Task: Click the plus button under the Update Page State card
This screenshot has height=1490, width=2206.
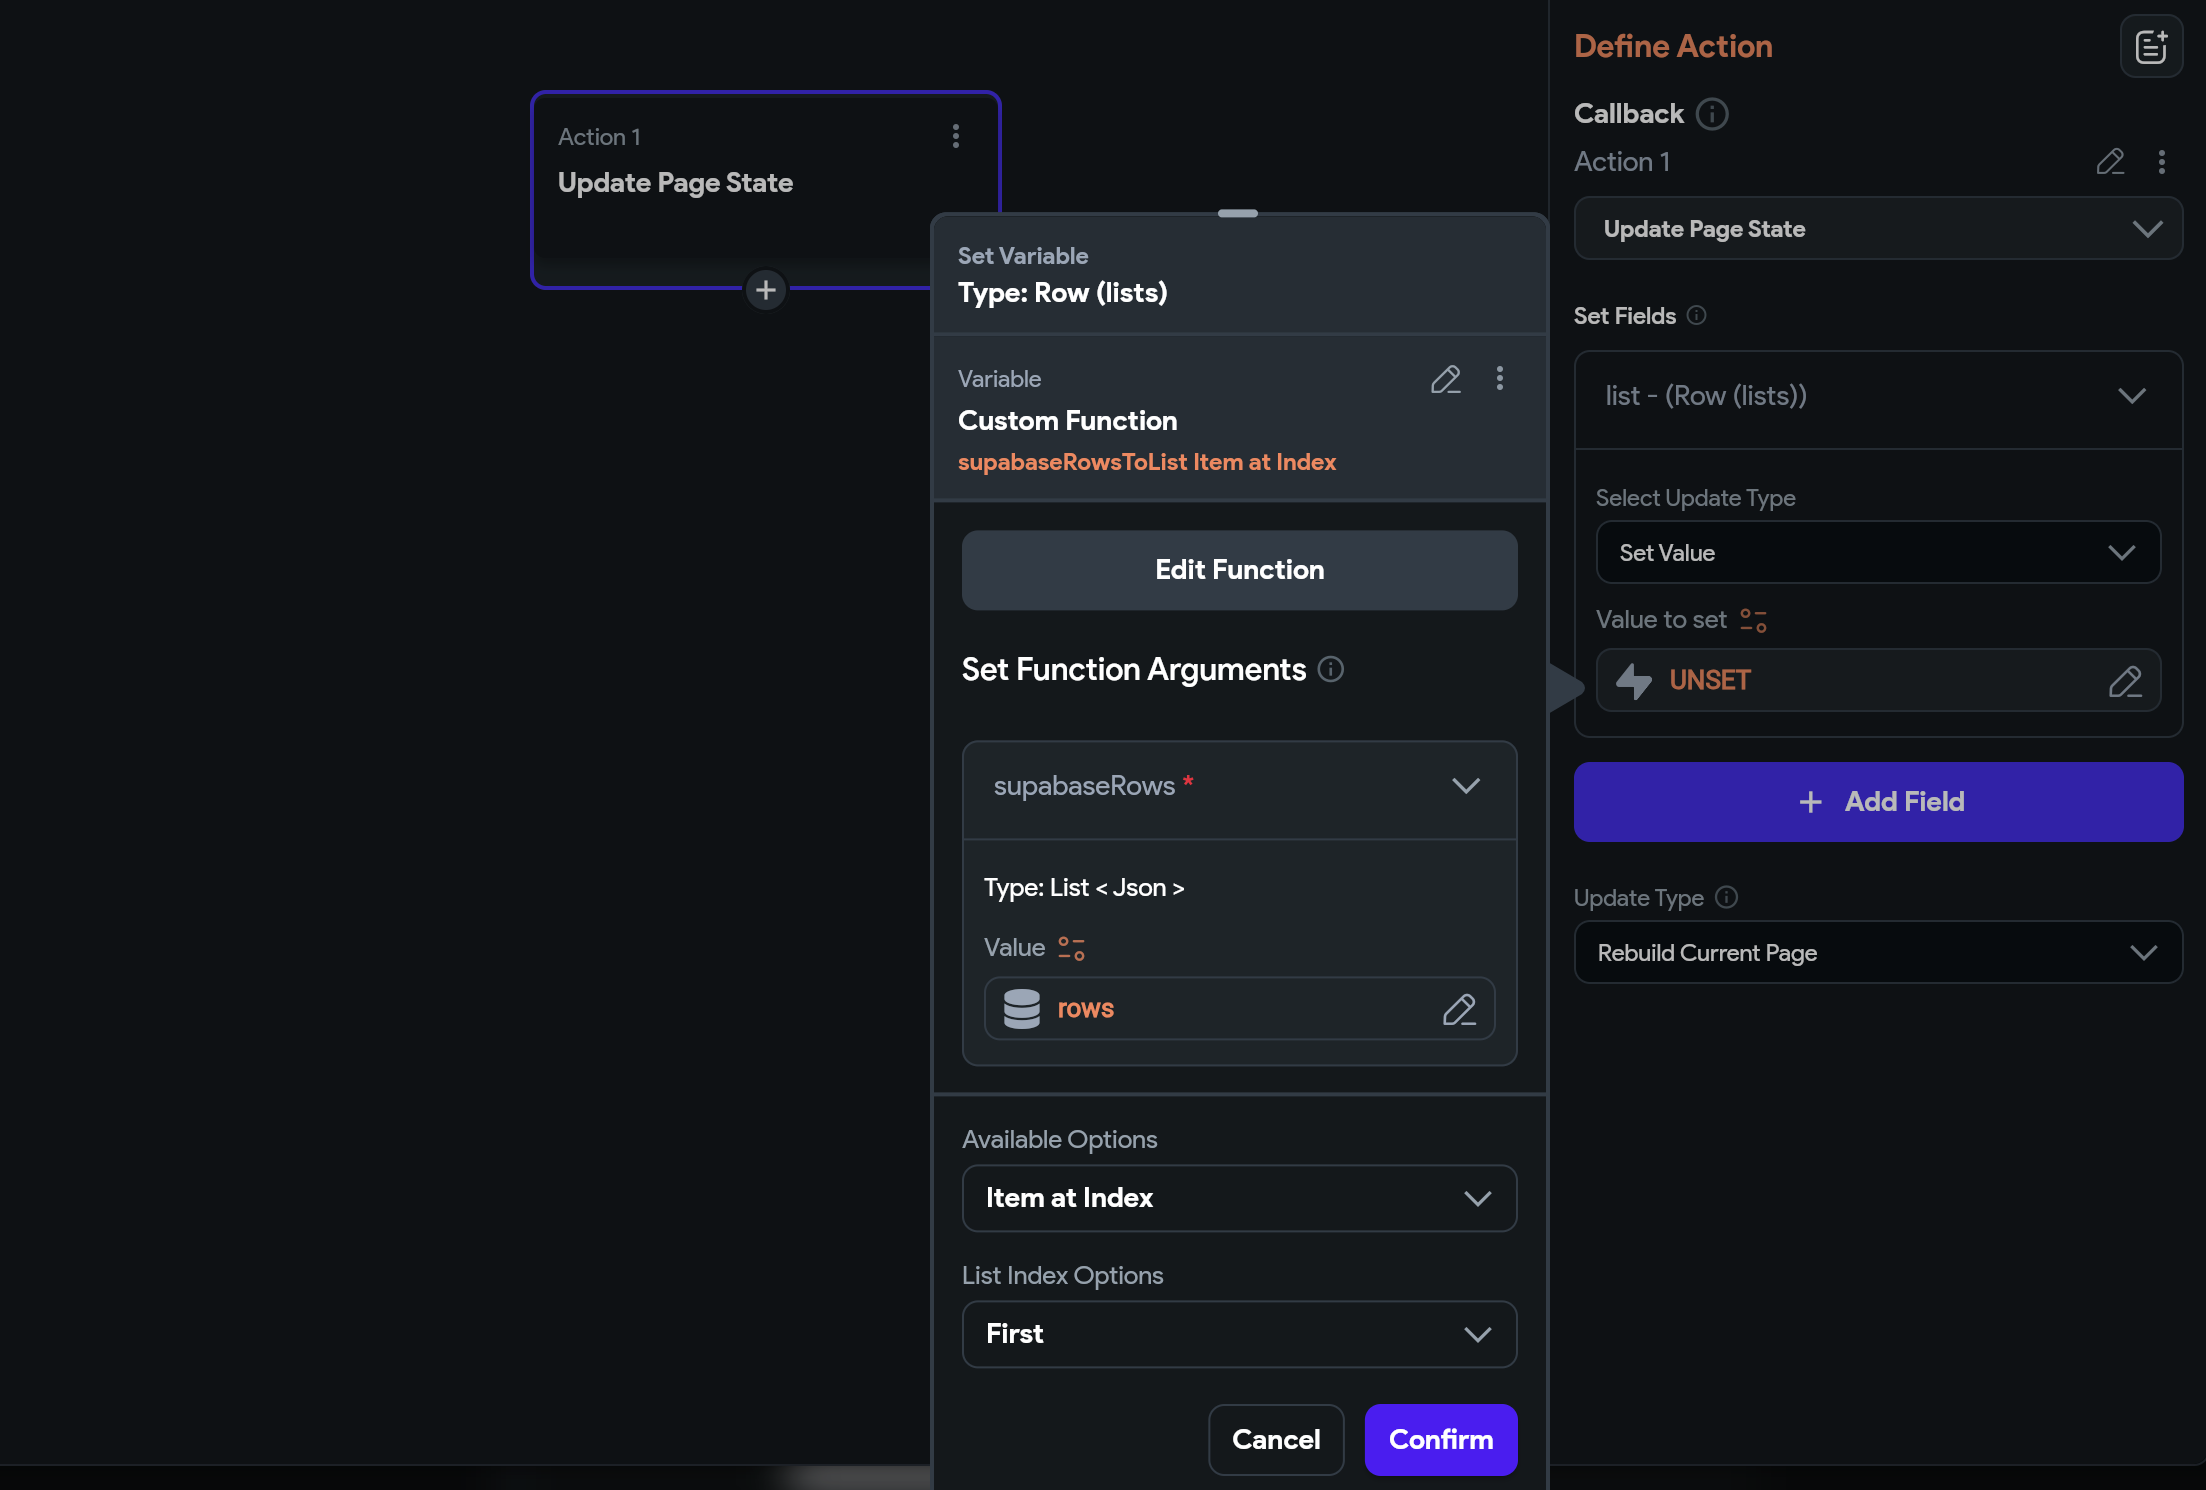Action: [766, 290]
